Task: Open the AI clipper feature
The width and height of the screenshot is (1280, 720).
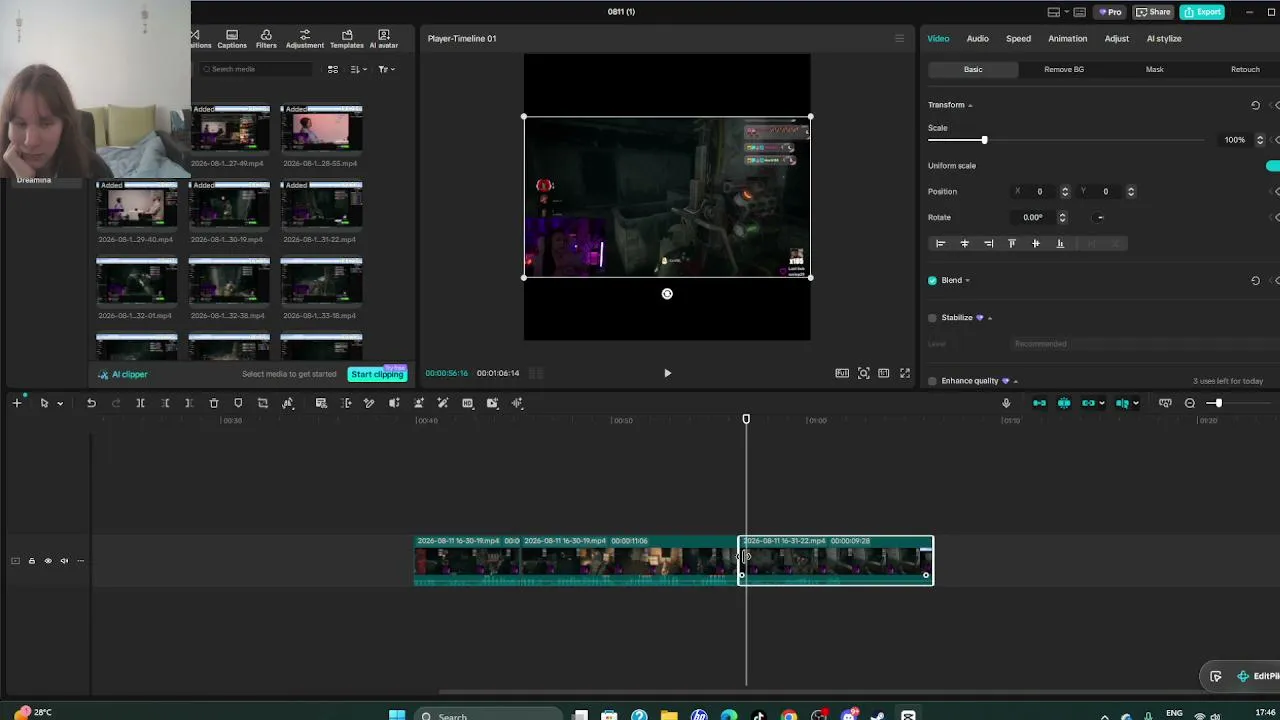Action: 123,374
